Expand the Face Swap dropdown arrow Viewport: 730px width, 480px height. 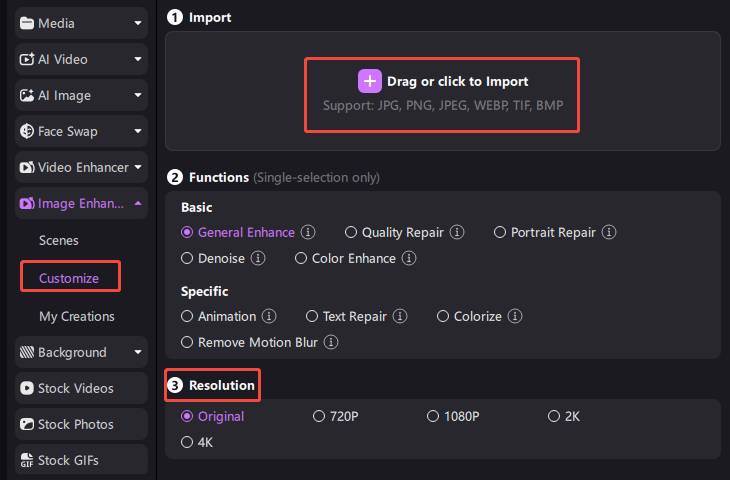coord(138,131)
